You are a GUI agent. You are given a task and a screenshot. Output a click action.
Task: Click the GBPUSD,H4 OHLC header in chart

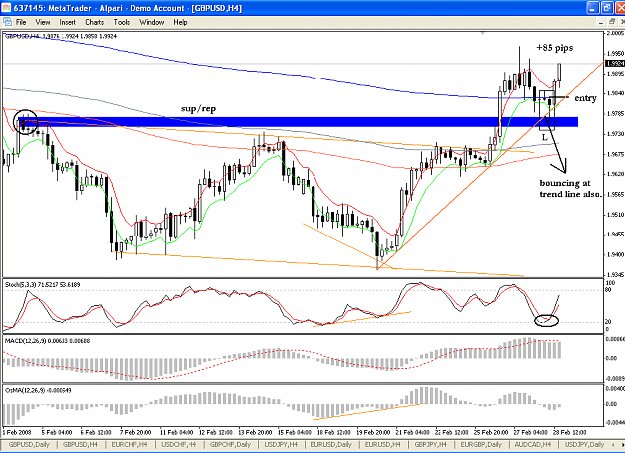[61, 36]
